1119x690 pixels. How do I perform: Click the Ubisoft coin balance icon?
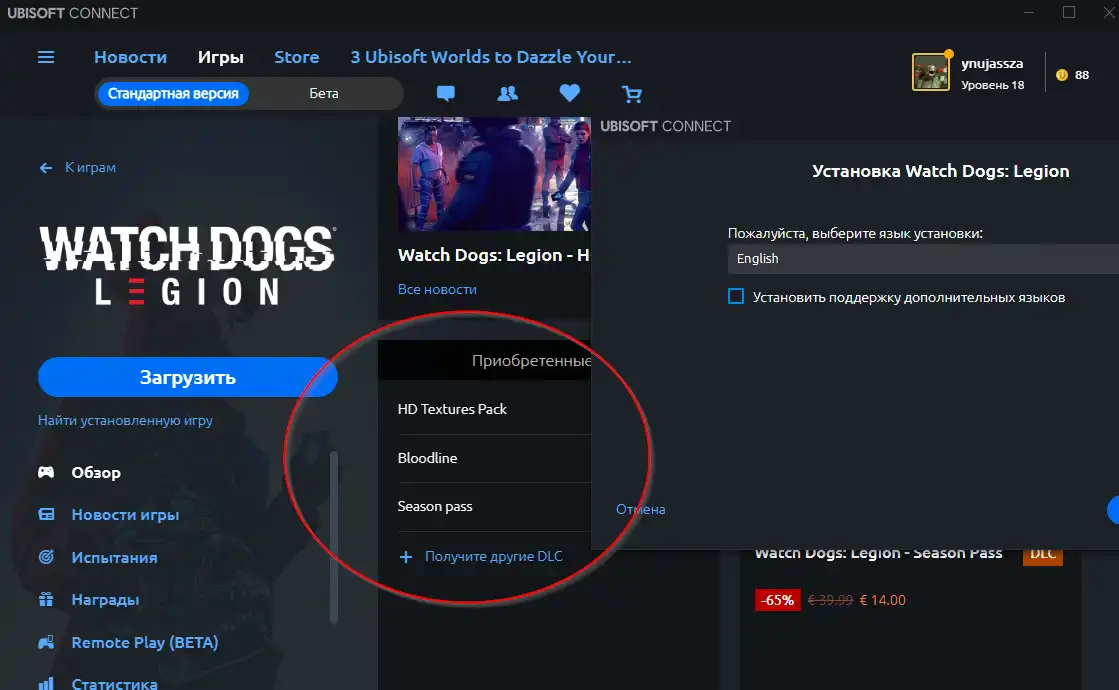1062,75
